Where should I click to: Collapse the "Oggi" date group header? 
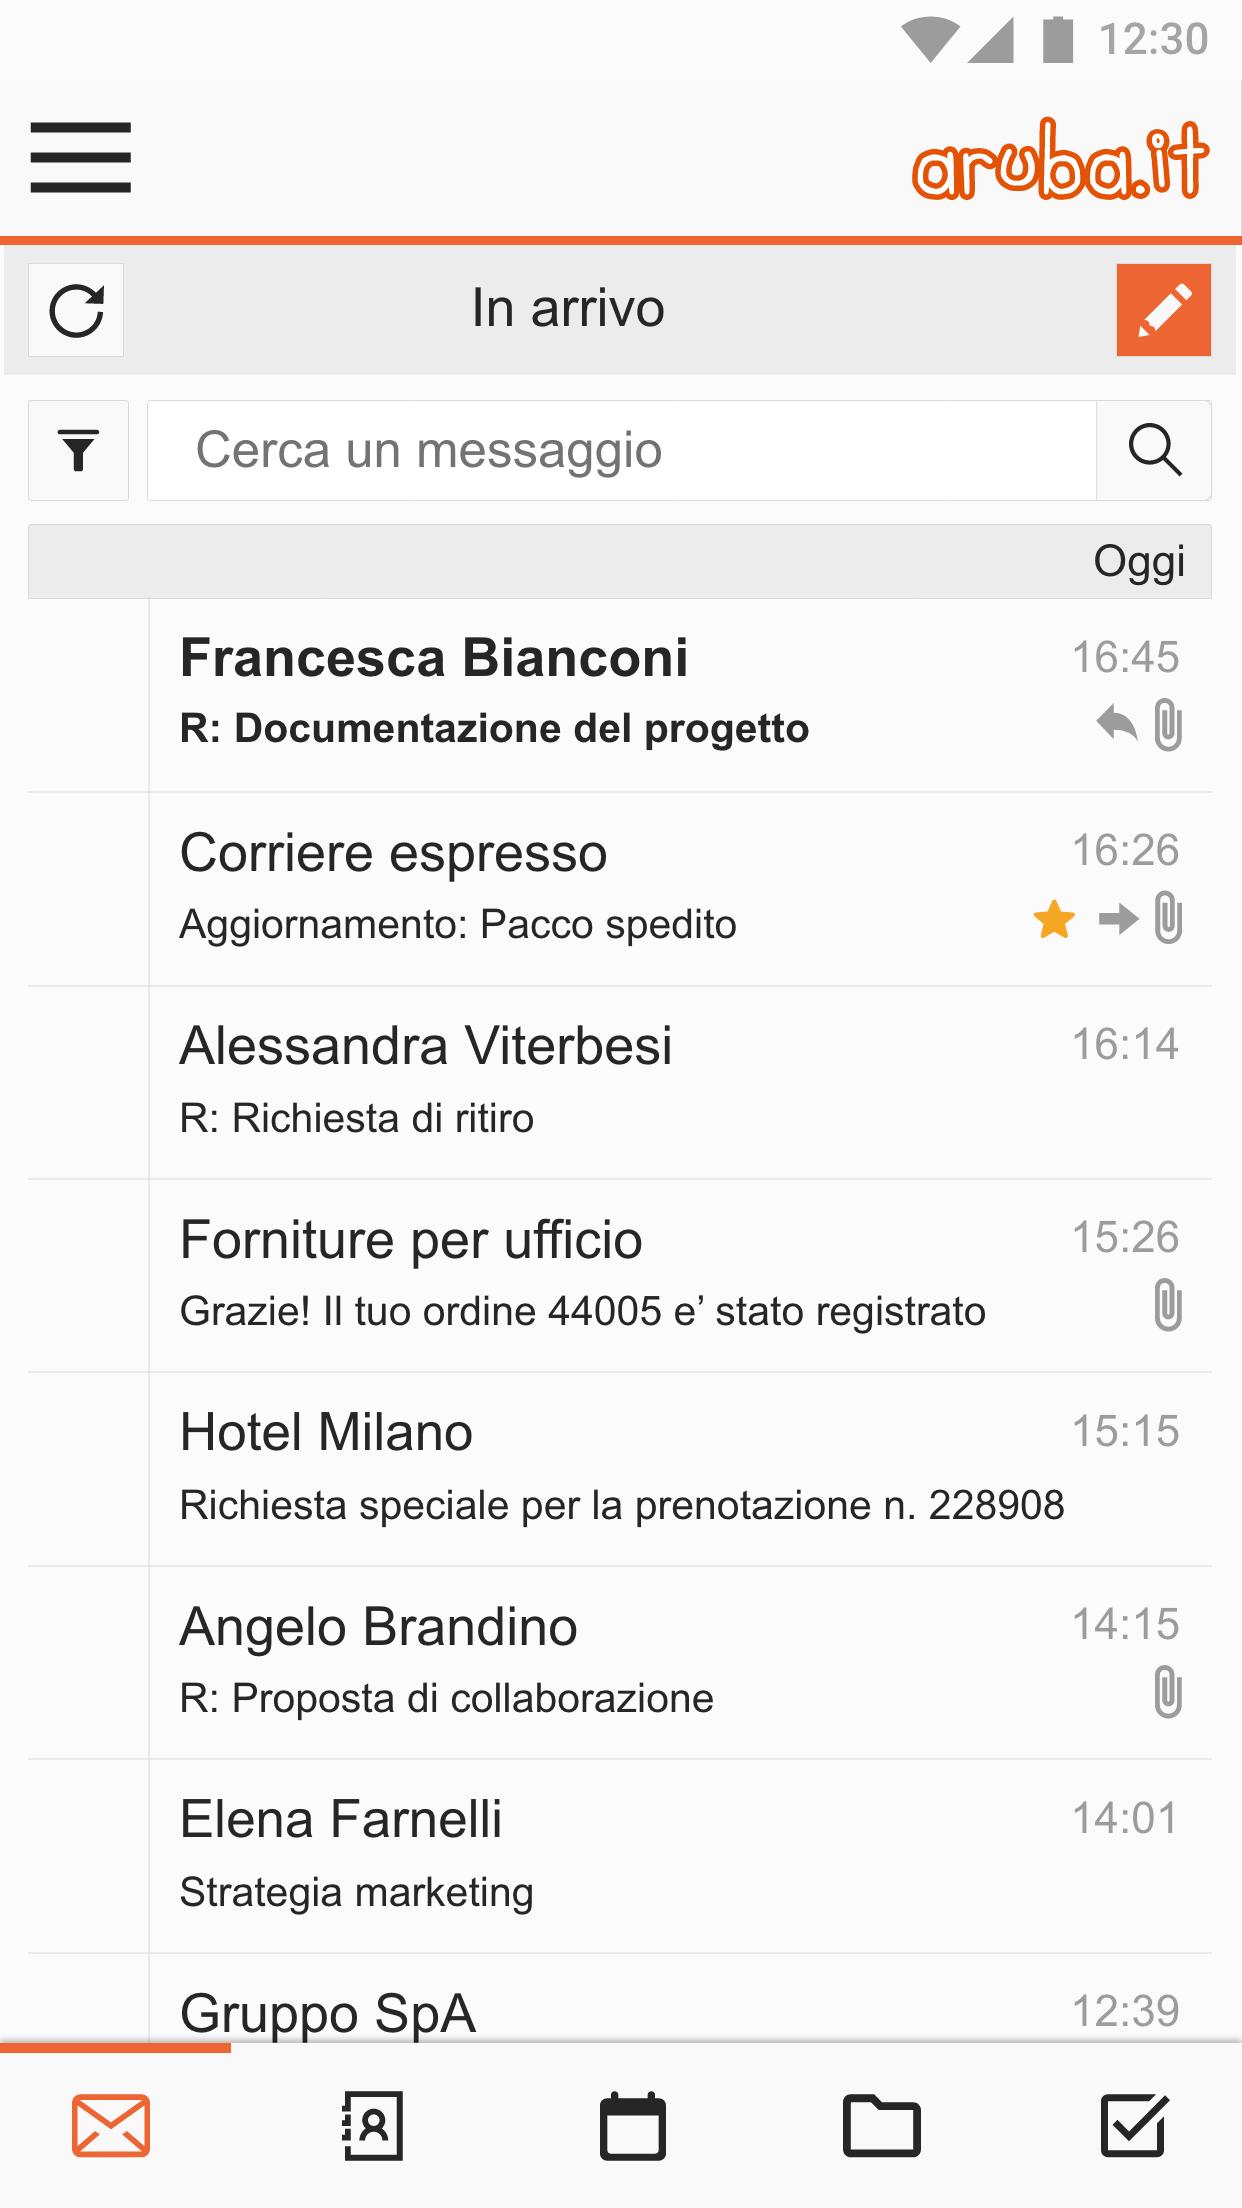pyautogui.click(x=620, y=561)
